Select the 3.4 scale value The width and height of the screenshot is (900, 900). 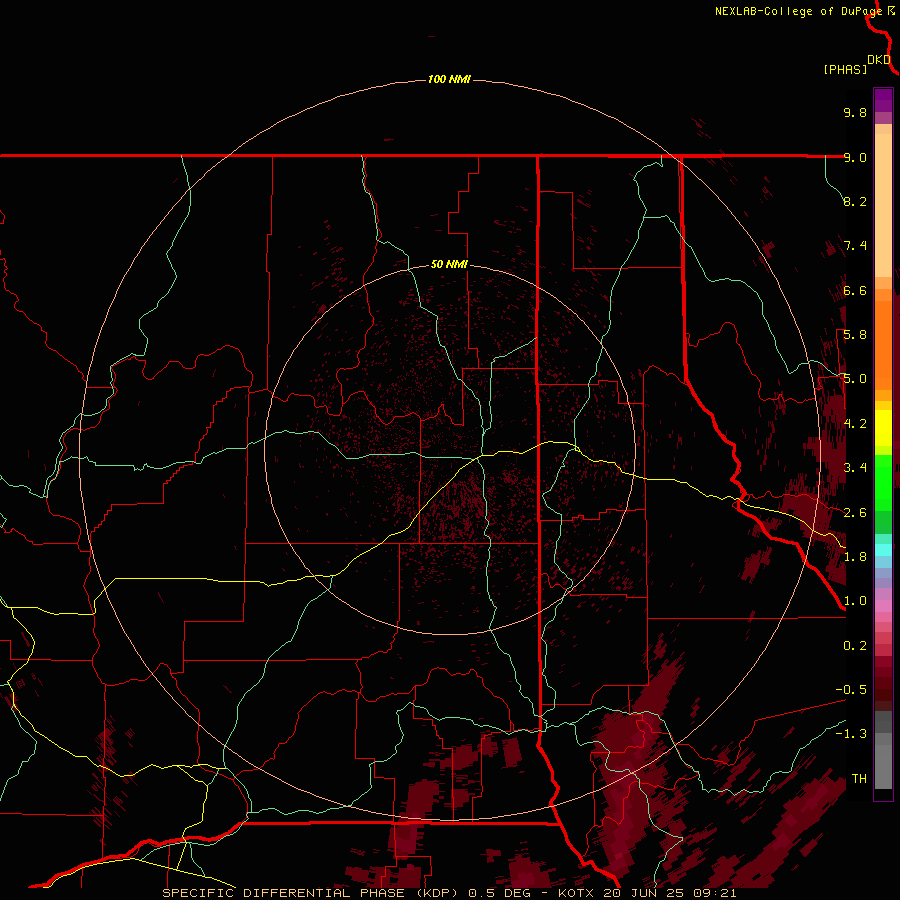[x=855, y=468]
